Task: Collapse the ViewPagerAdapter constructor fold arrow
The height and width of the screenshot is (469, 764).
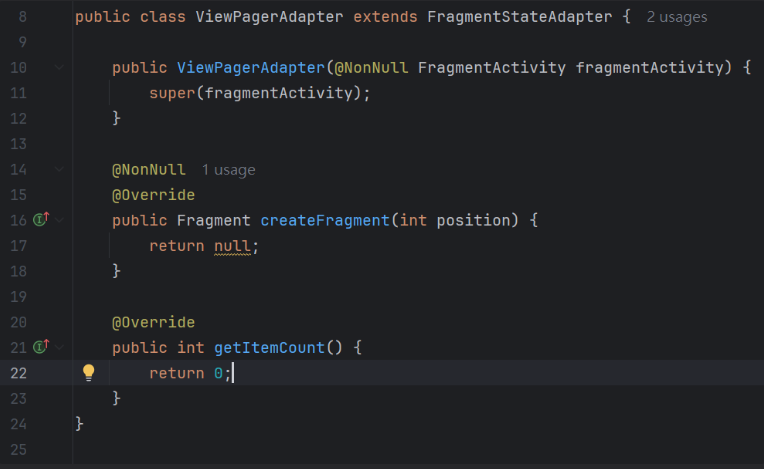Action: point(59,67)
